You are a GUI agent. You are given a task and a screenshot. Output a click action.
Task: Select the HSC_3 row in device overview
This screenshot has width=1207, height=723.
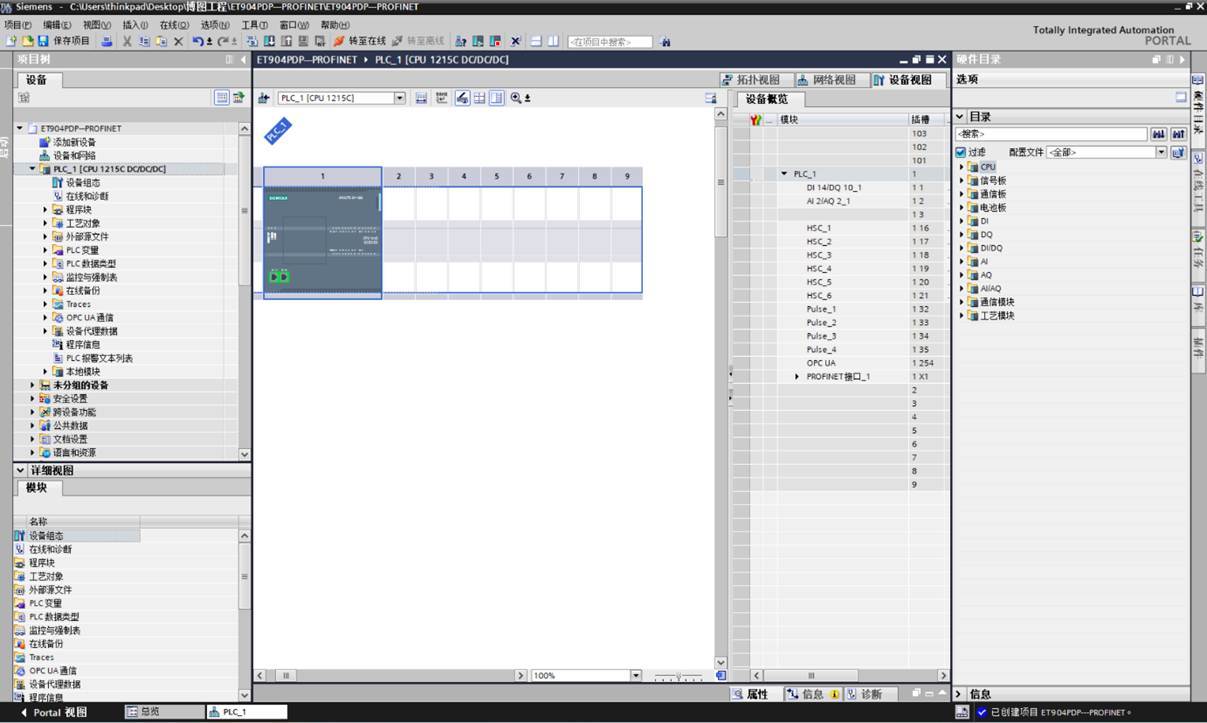pyautogui.click(x=840, y=255)
